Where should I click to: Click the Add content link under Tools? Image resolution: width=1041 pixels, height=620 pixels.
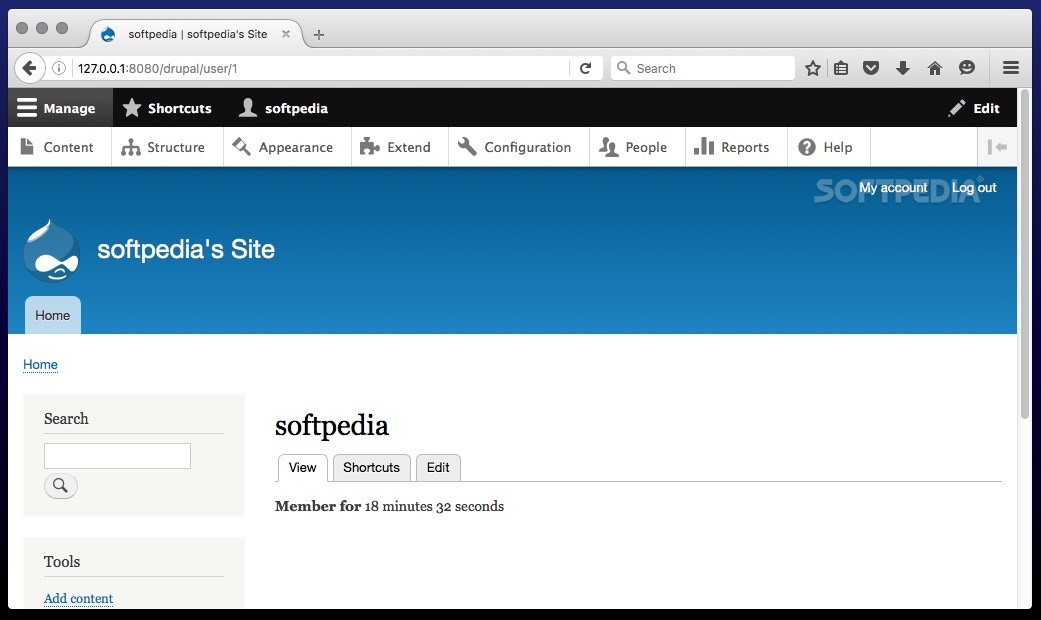[x=78, y=599]
